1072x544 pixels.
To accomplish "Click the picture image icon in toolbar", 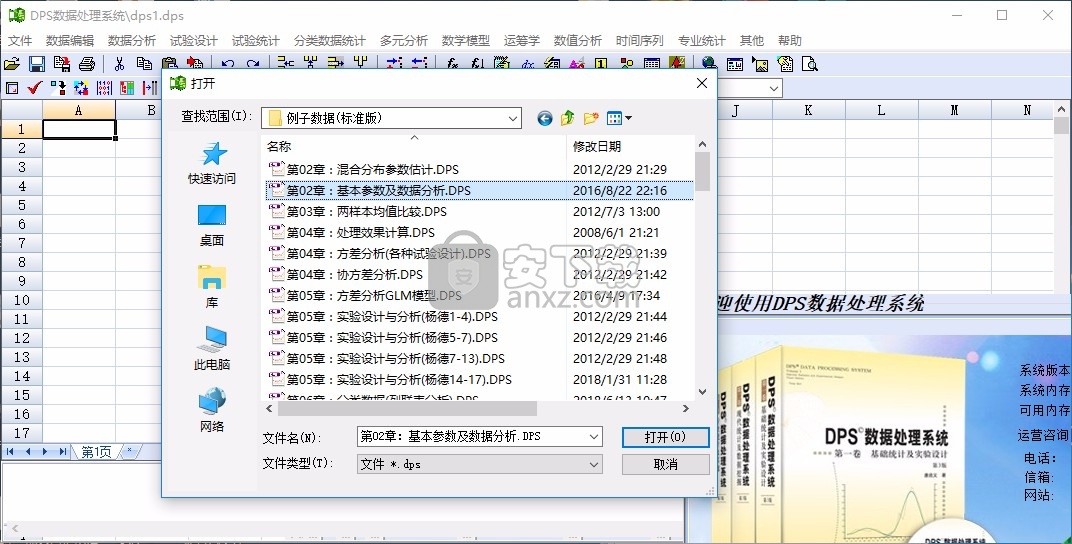I will tap(760, 64).
